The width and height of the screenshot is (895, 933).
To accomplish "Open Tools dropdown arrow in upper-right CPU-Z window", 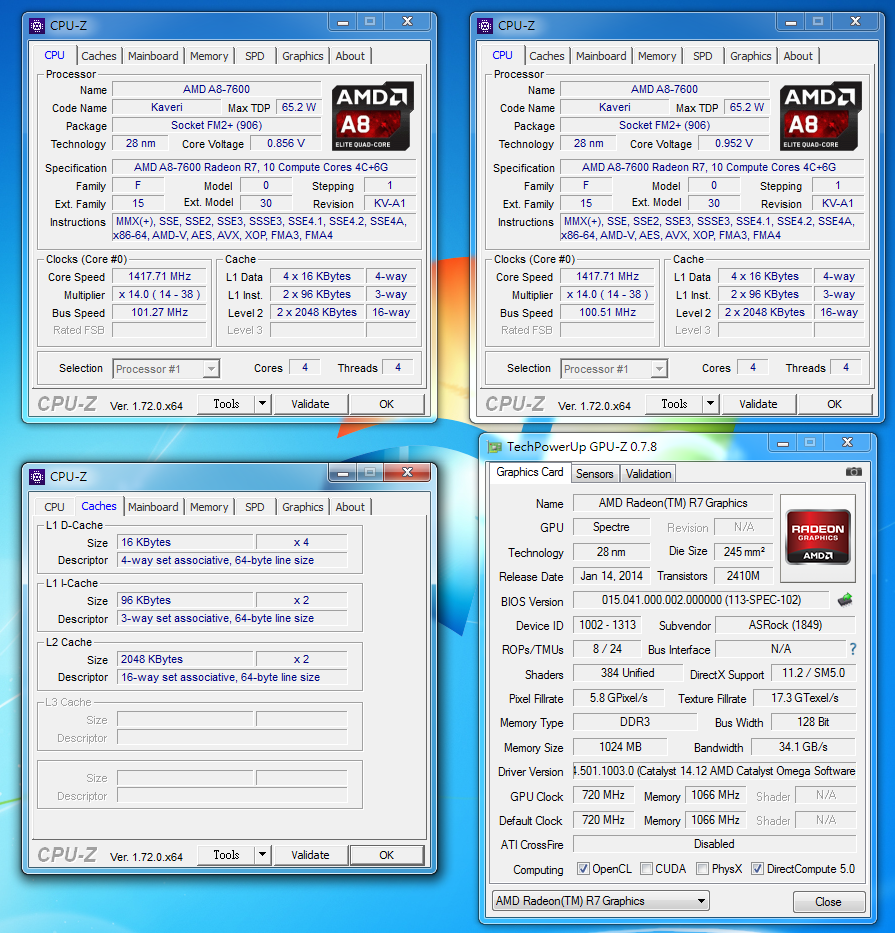I will click(711, 404).
